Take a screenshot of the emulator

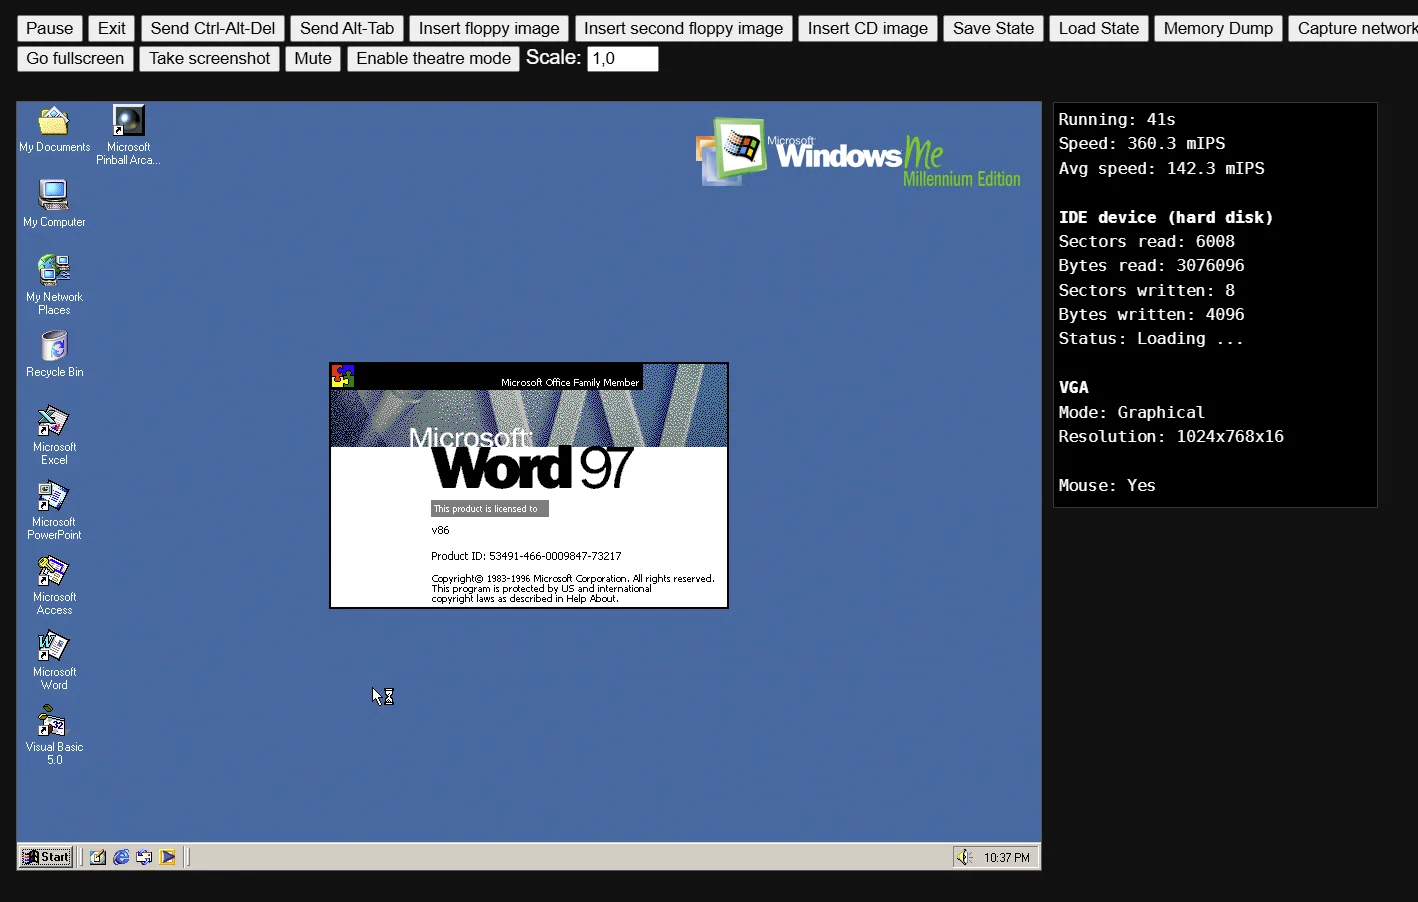point(210,58)
